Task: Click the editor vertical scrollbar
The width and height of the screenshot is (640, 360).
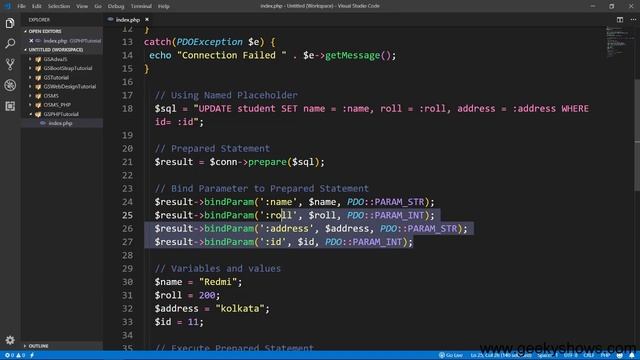Action: tap(637, 135)
